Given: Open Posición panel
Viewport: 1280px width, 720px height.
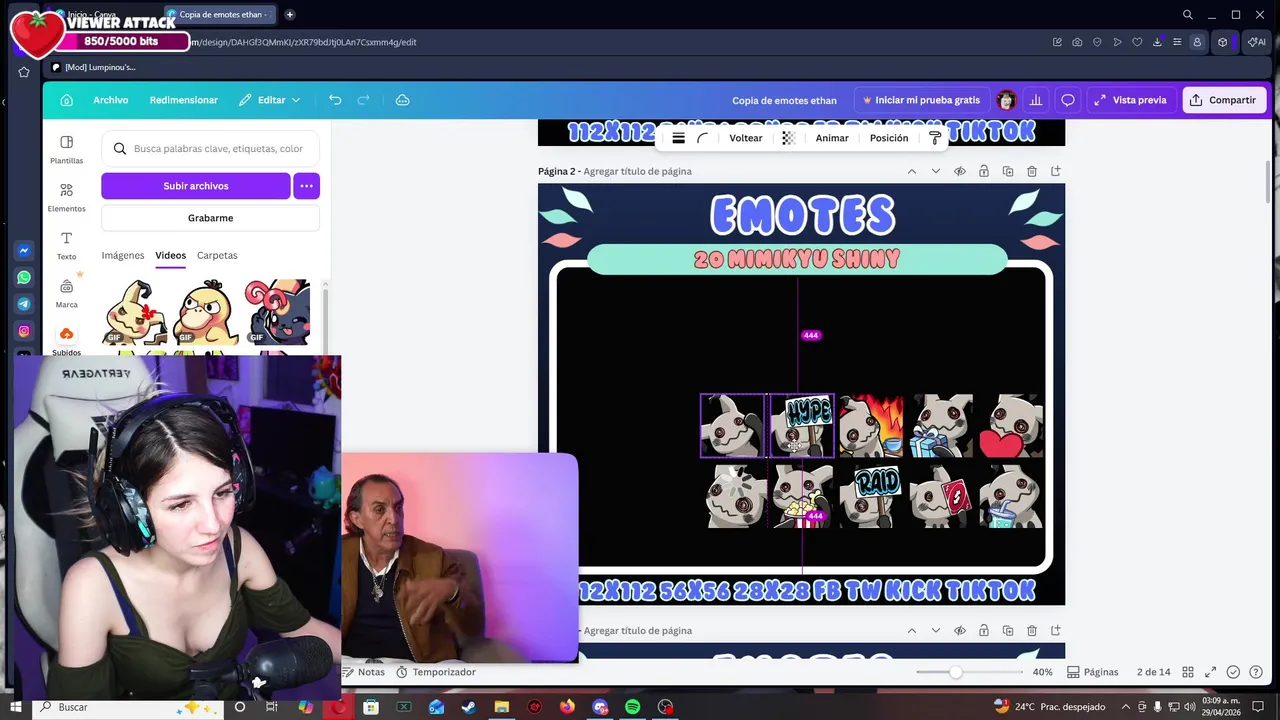Looking at the screenshot, I should [889, 138].
